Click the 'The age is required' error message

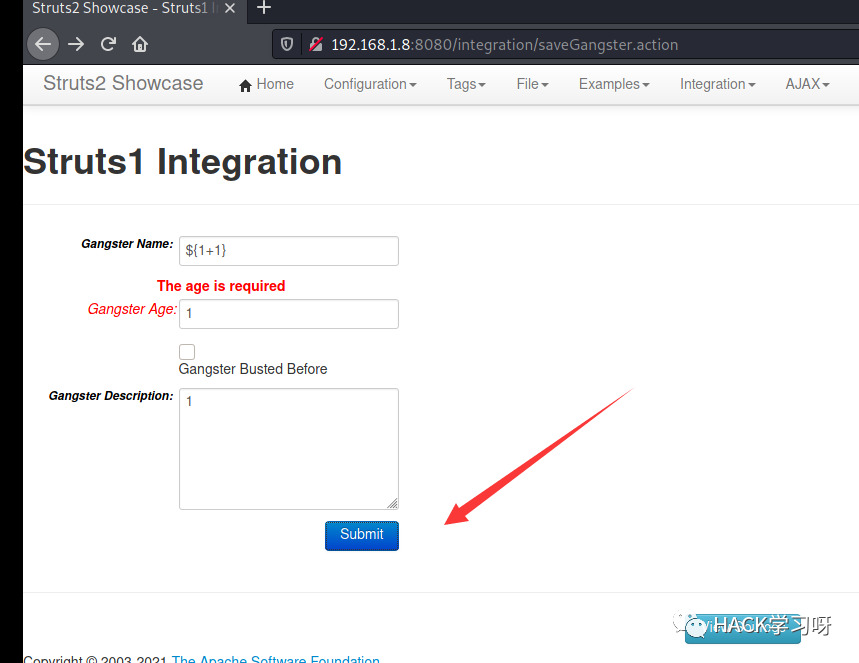coord(221,286)
